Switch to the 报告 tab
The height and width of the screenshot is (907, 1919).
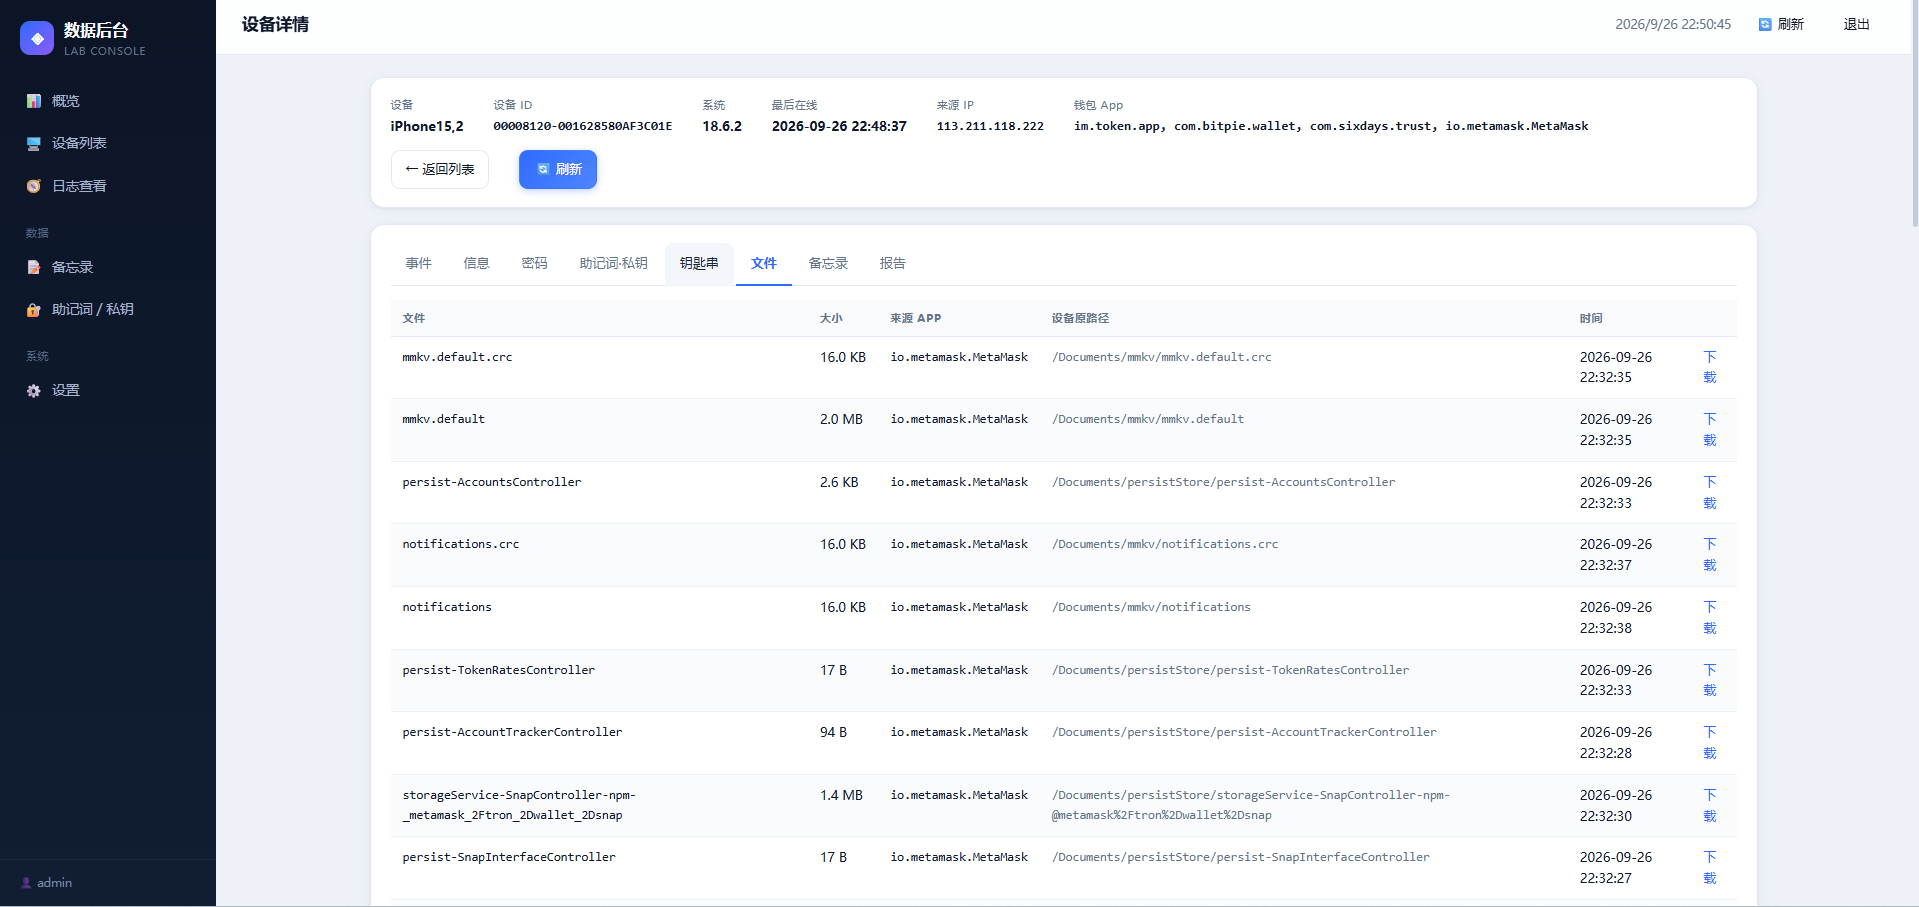[x=893, y=263]
